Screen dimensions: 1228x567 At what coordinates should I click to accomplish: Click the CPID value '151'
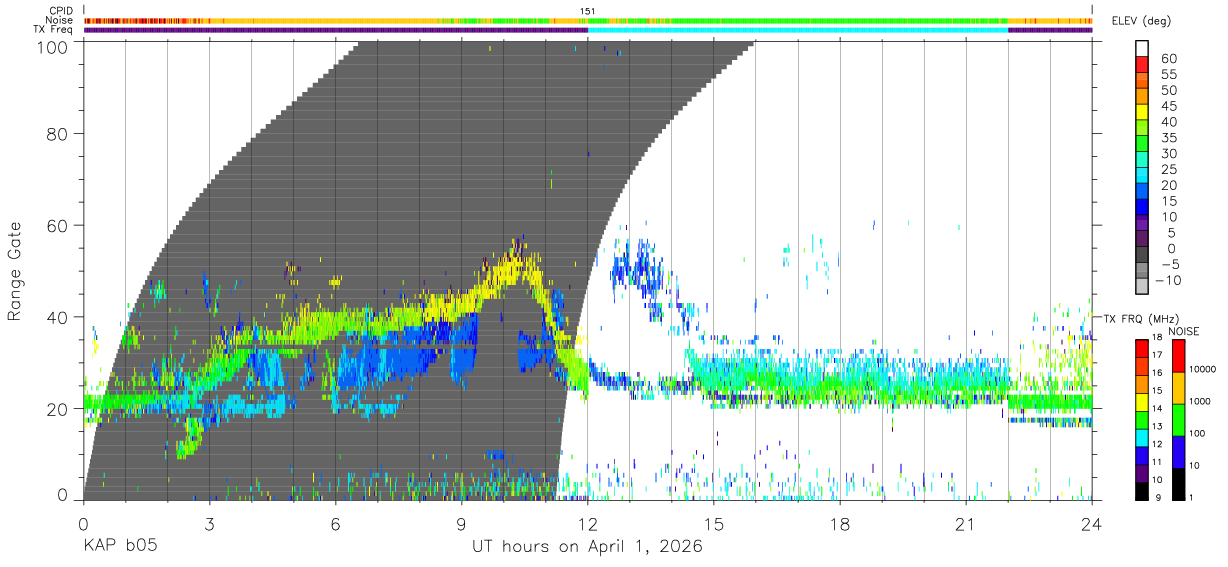(588, 11)
